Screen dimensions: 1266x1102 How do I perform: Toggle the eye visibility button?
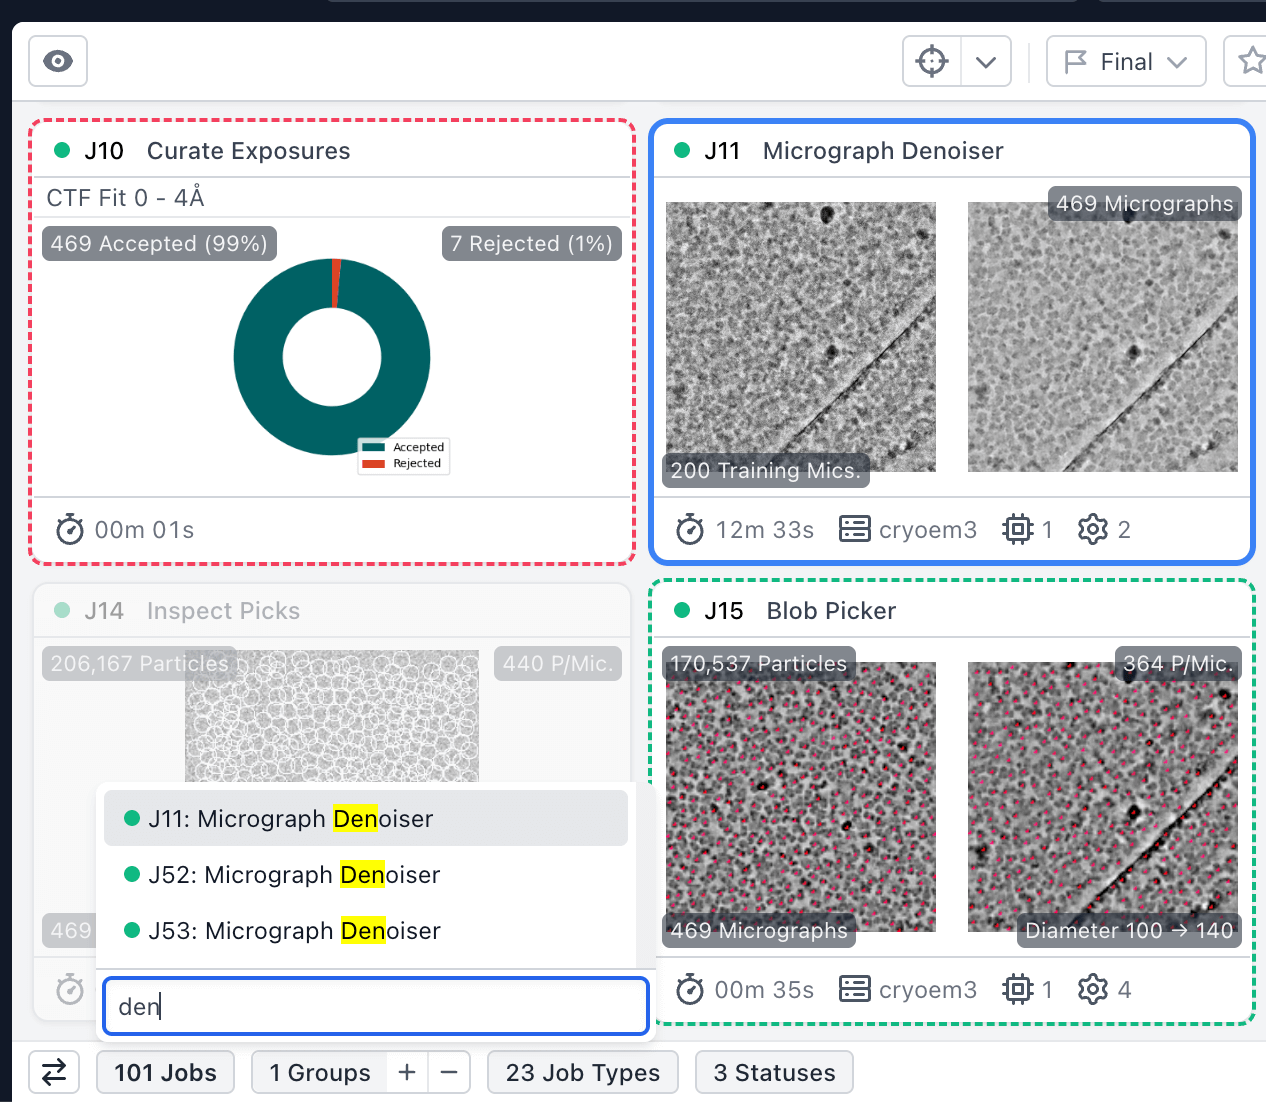58,62
